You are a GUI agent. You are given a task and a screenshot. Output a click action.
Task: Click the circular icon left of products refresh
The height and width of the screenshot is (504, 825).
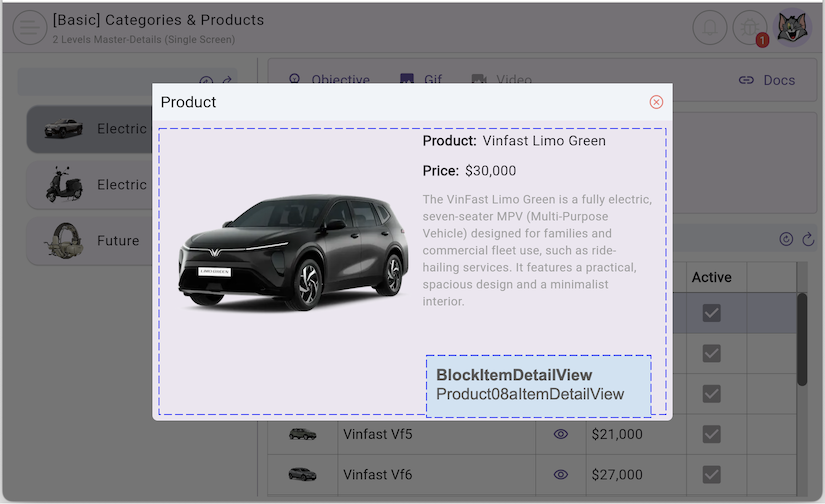click(x=786, y=239)
